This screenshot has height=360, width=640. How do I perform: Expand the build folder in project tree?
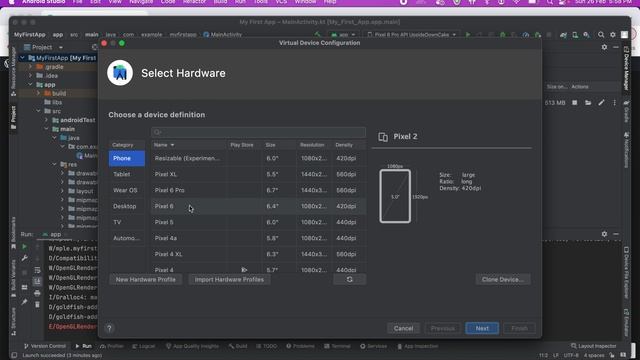(39, 93)
